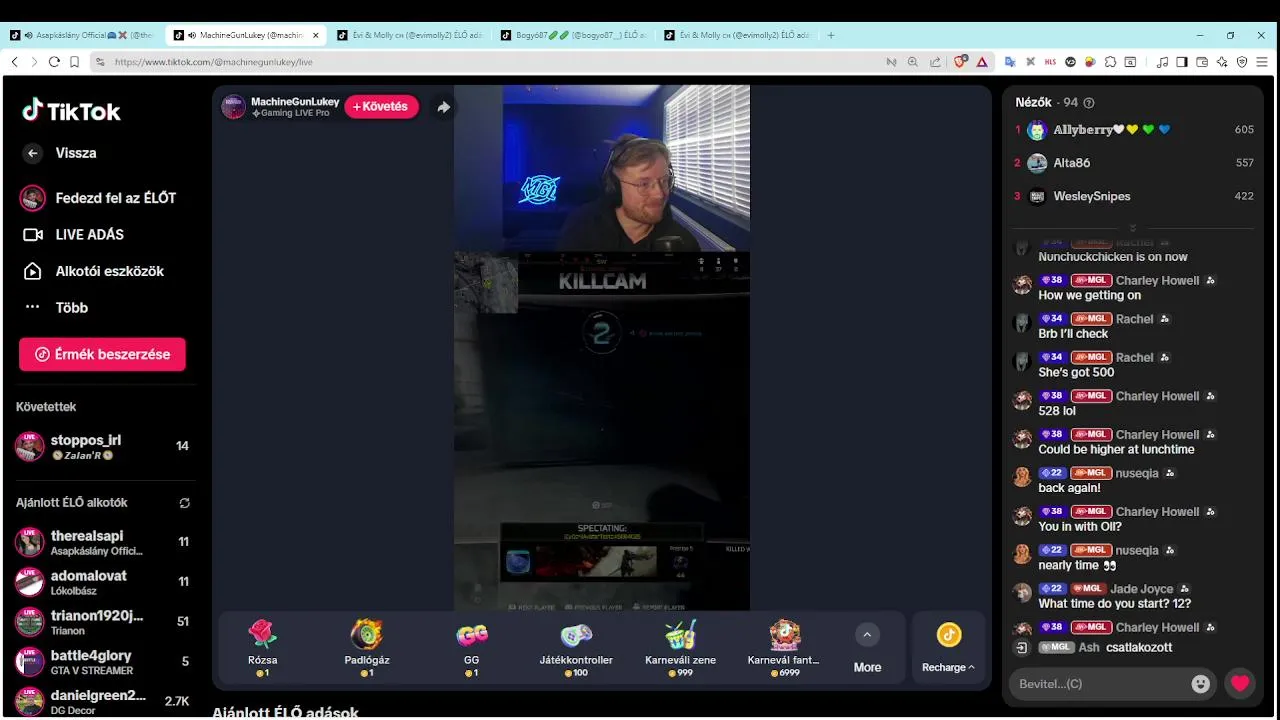Image resolution: width=1280 pixels, height=720 pixels.
Task: Send a Játékkontroller gift
Action: tap(576, 648)
